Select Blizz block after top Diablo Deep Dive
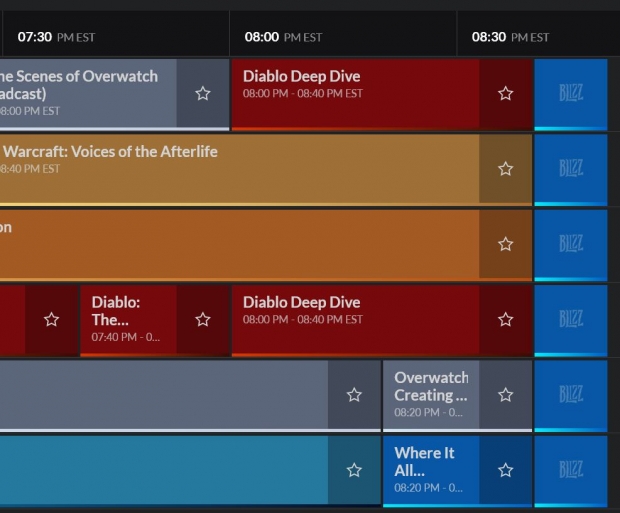The image size is (620, 513). click(571, 94)
